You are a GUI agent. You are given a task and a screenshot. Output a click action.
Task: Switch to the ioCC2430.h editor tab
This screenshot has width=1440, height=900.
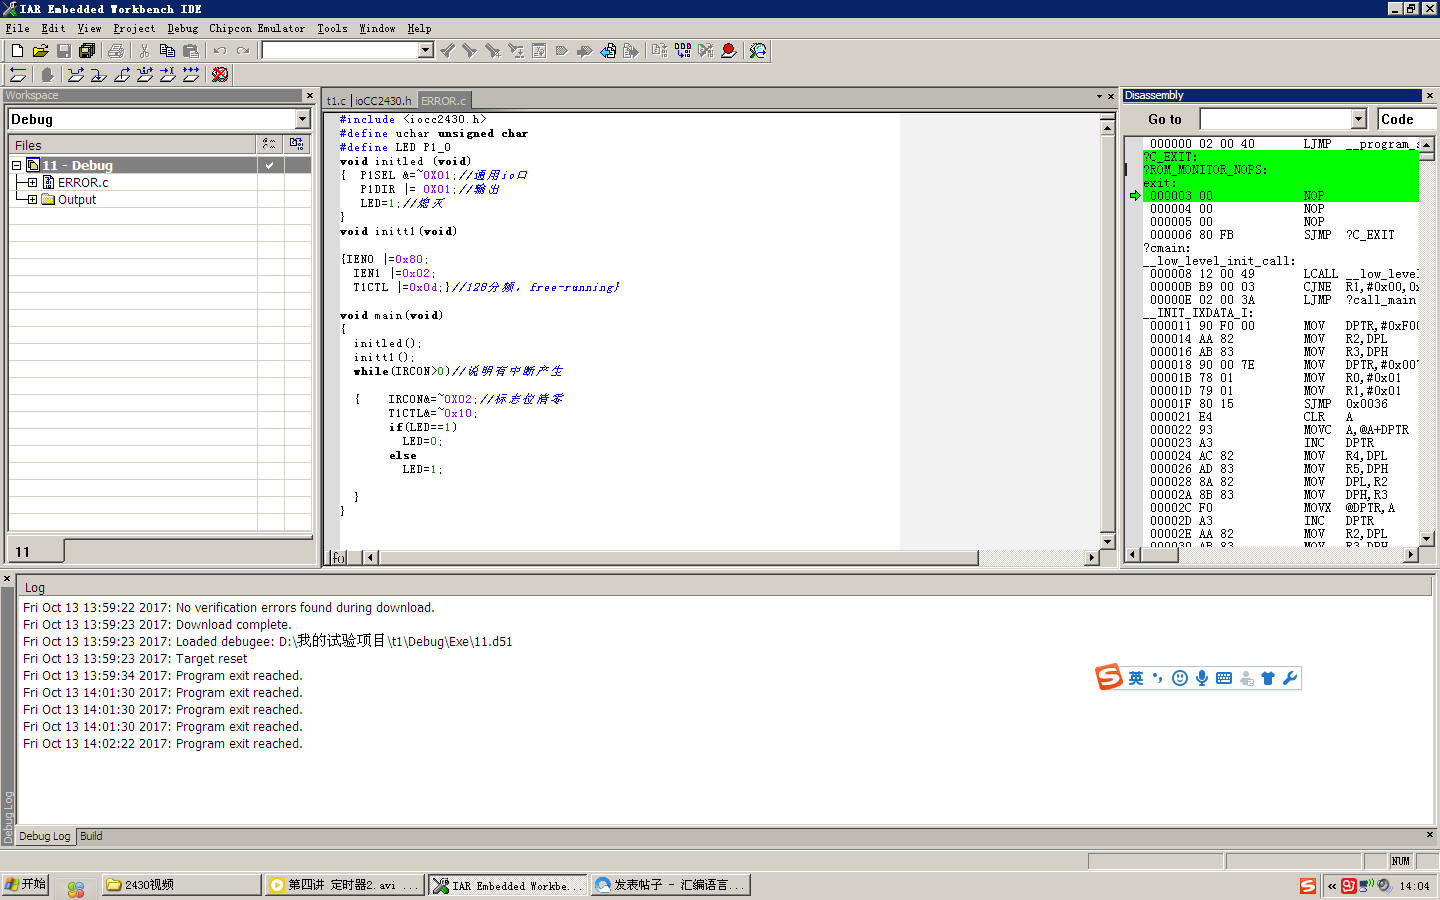pos(383,101)
